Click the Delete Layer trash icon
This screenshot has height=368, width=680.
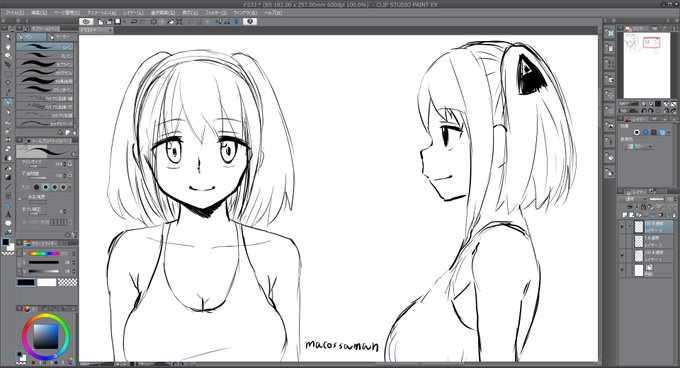[673, 215]
